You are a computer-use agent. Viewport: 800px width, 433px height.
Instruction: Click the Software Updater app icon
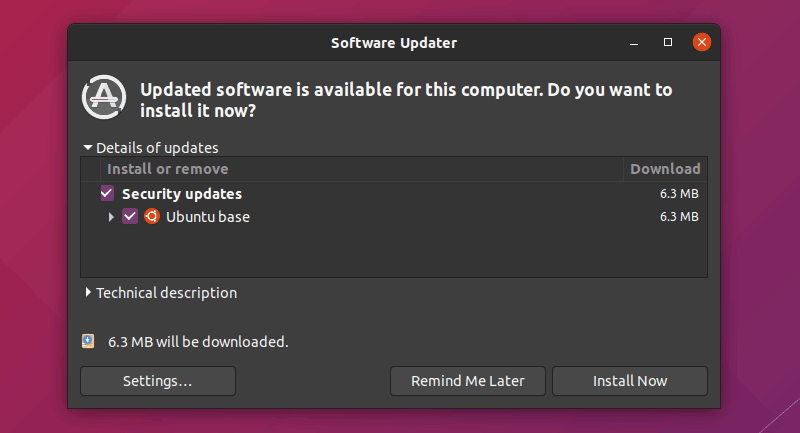click(103, 97)
